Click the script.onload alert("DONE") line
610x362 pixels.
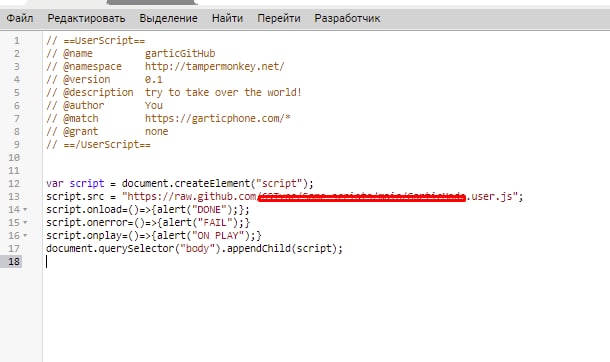[148, 210]
